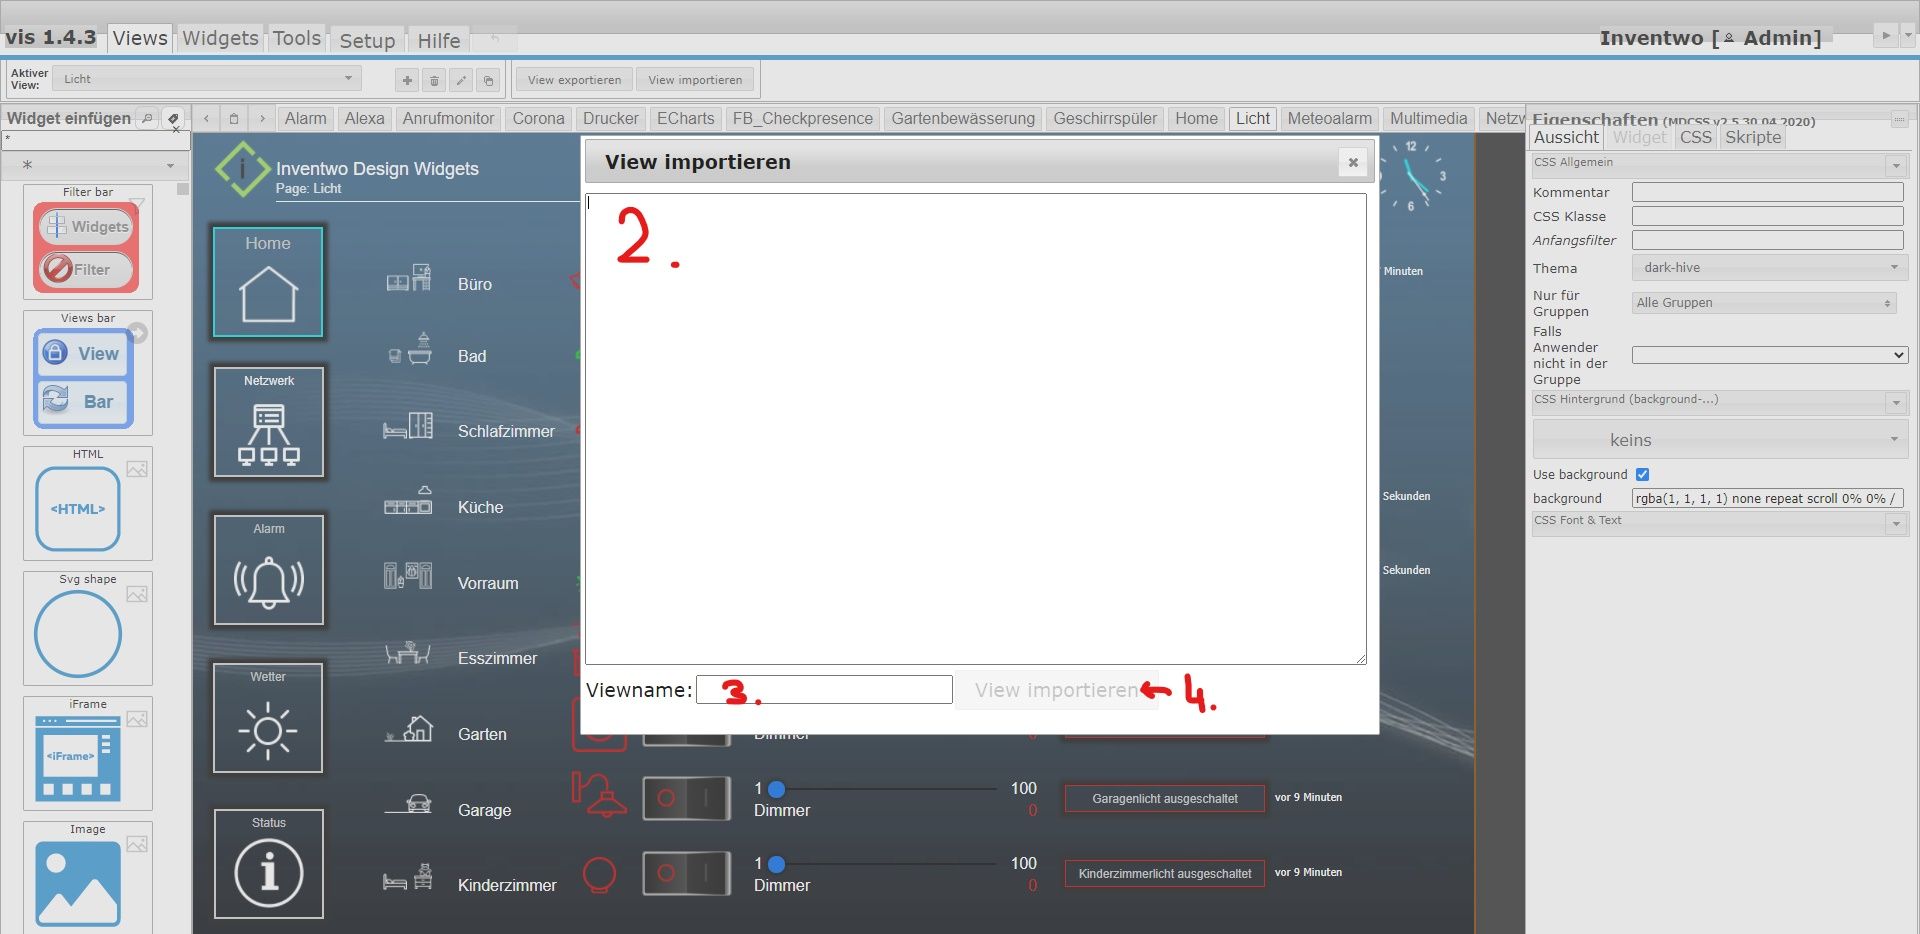Viewport: 1920px width, 934px height.
Task: Click the Garage ceiling lamp icon
Action: tap(599, 796)
